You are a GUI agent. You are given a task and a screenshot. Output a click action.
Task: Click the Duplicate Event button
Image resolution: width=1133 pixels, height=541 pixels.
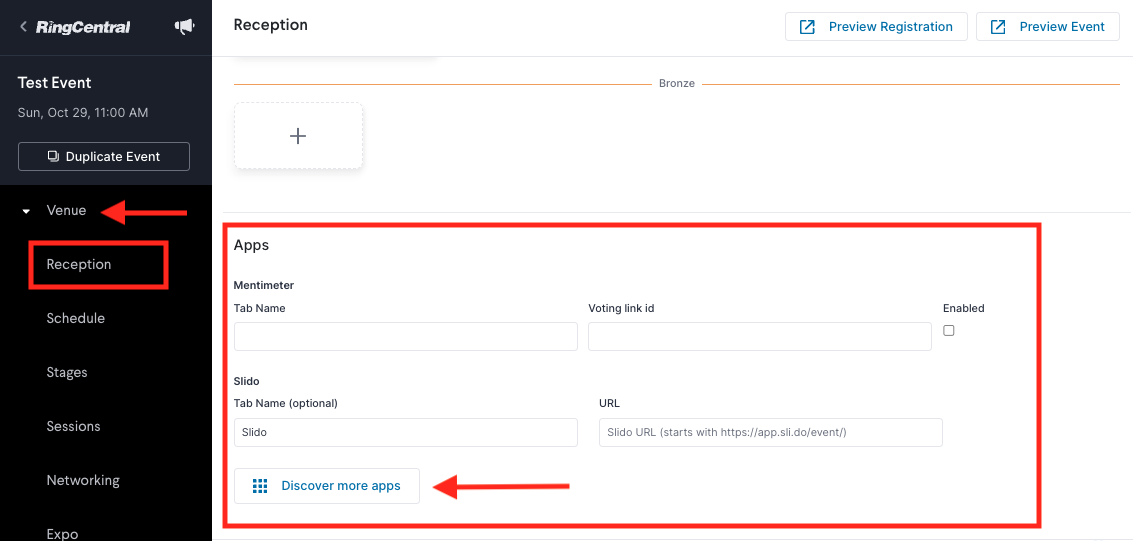[x=104, y=156]
